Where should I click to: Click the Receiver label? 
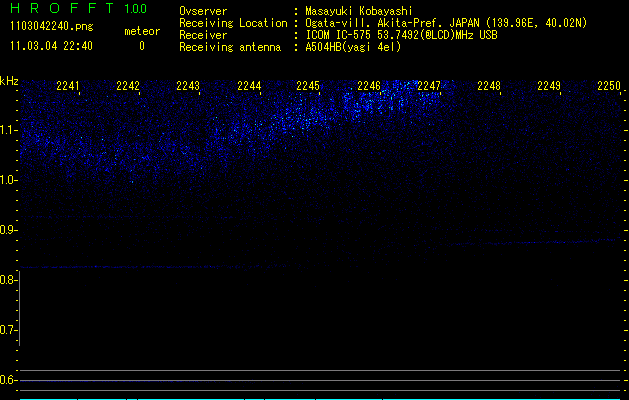click(203, 35)
